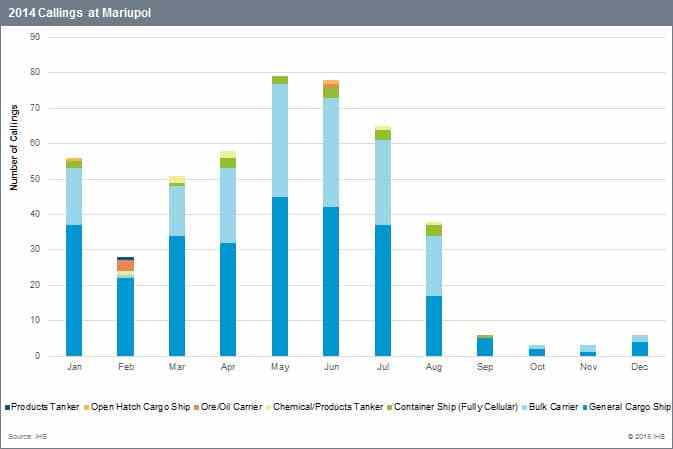This screenshot has width=673, height=449.
Task: Select the 'Bulk Carrier' legend label
Action: click(553, 407)
